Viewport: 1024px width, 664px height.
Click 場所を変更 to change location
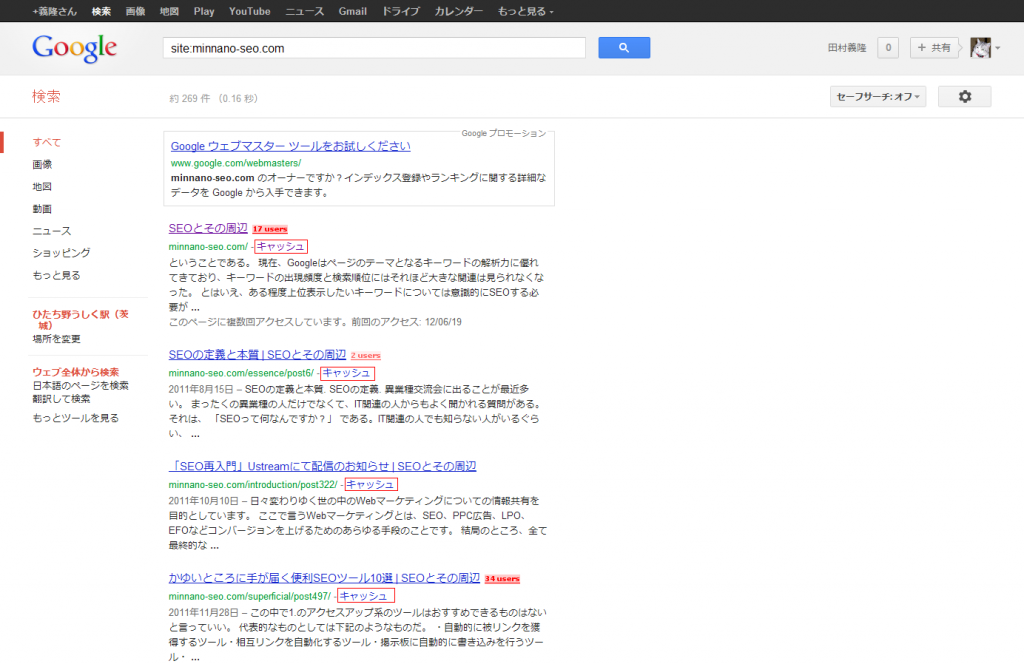(56, 339)
